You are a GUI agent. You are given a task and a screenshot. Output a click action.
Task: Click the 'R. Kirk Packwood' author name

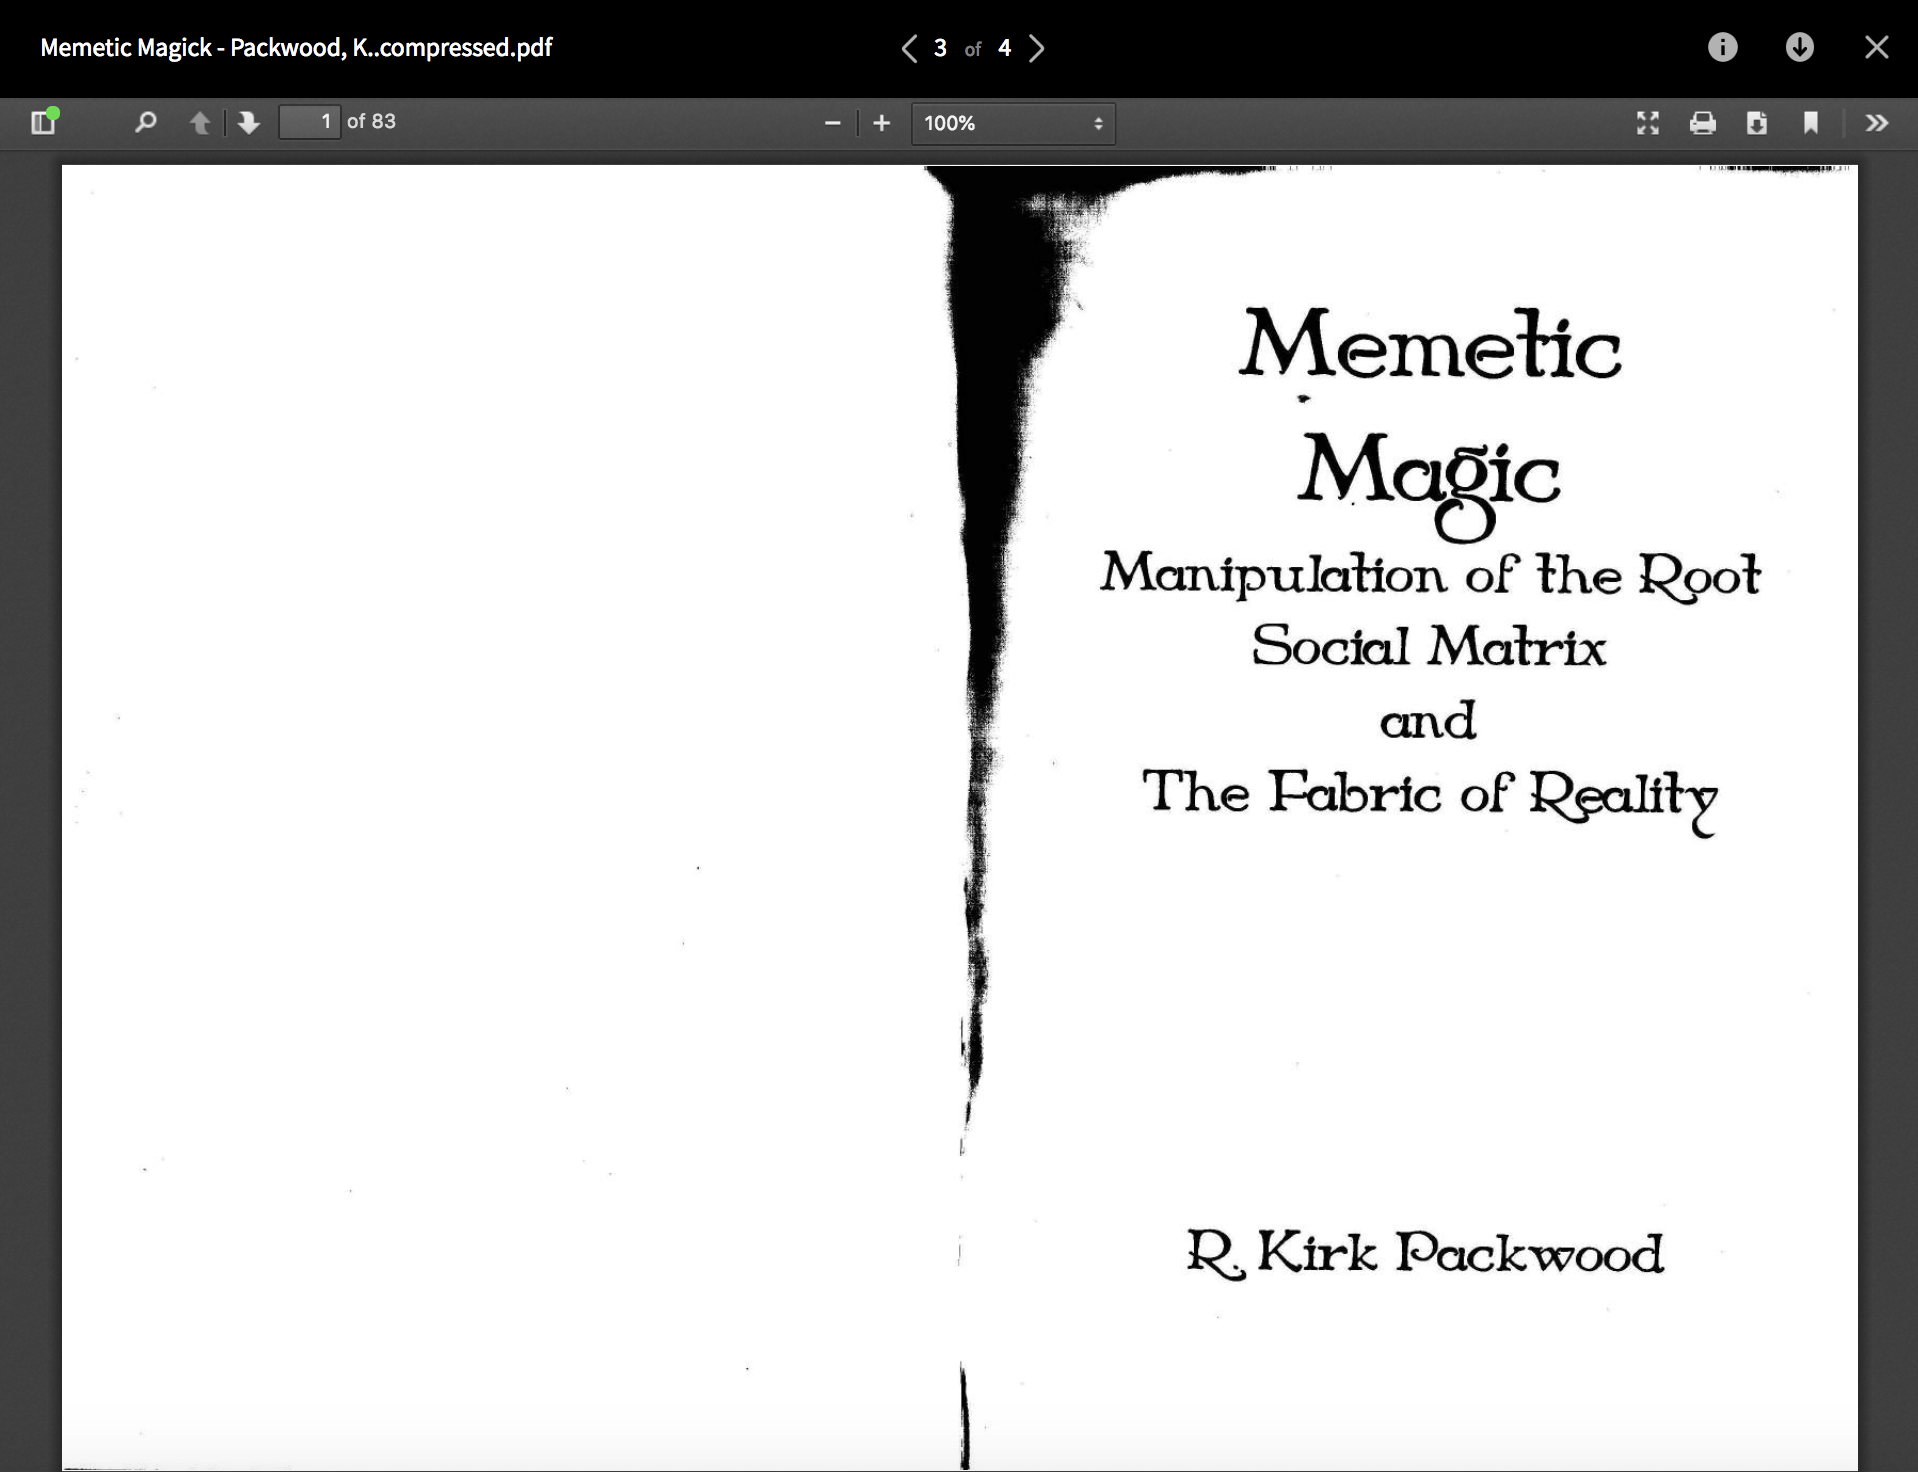point(1425,1253)
